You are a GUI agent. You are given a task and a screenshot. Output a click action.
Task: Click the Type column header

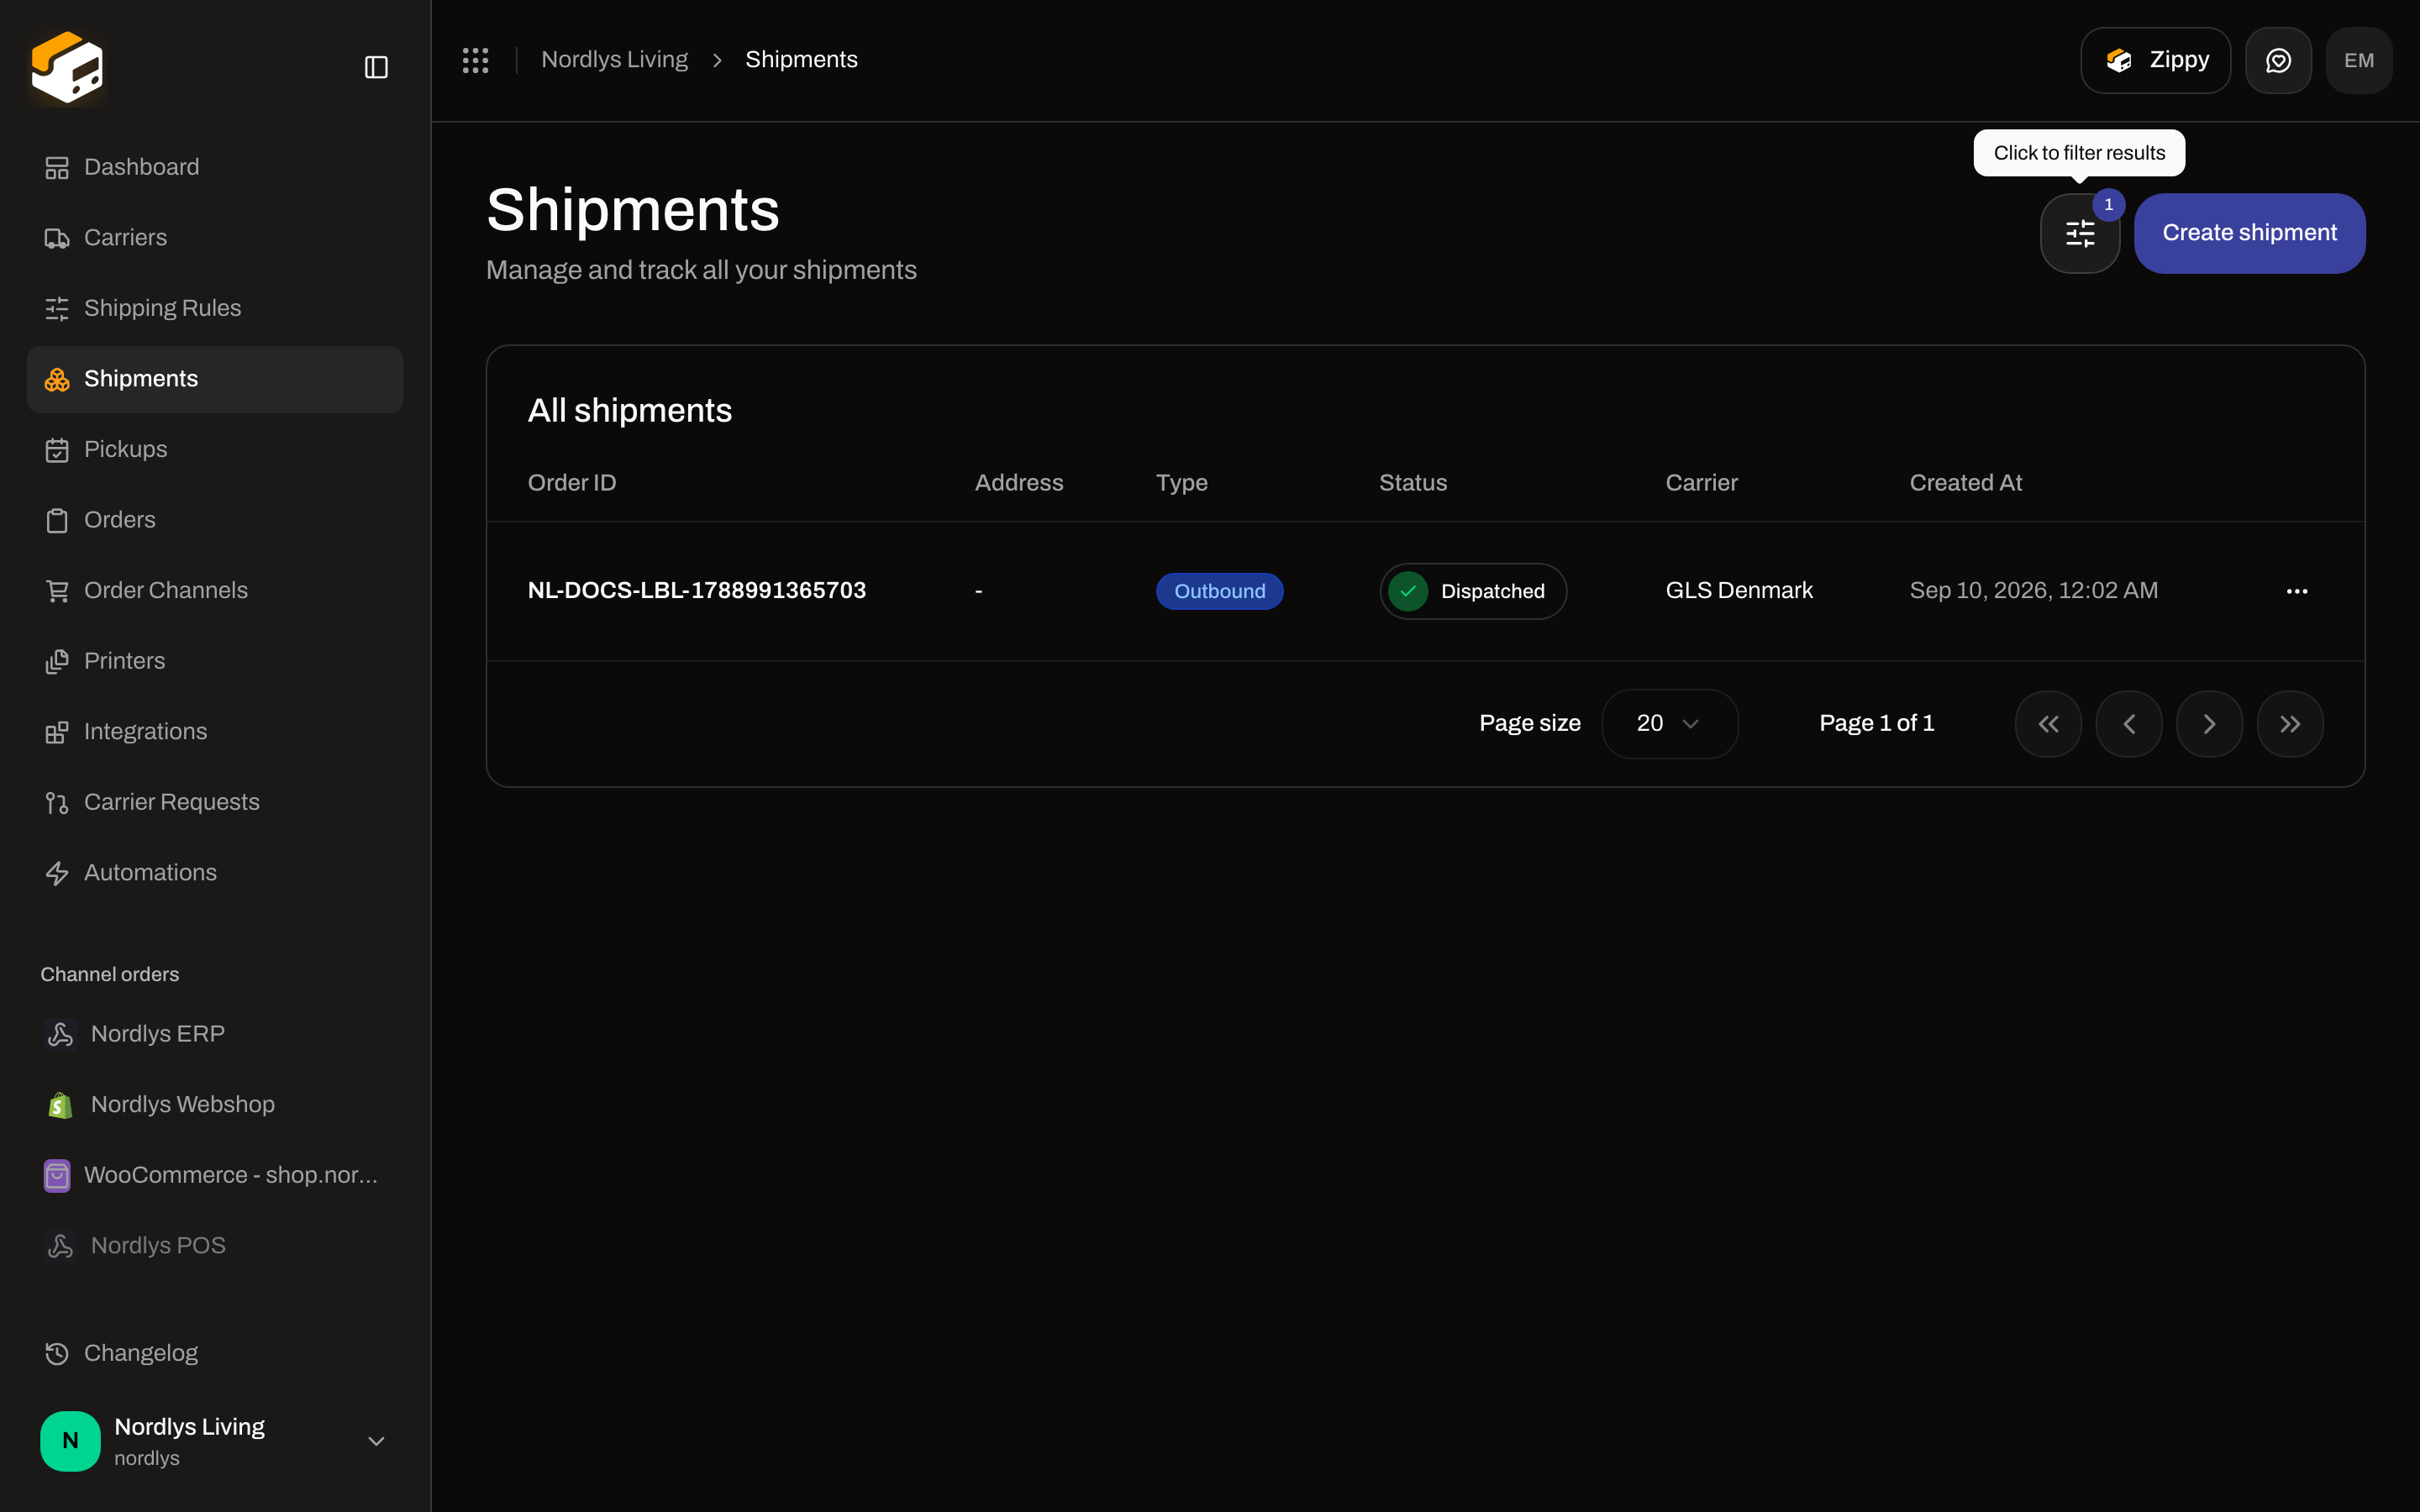click(1181, 483)
